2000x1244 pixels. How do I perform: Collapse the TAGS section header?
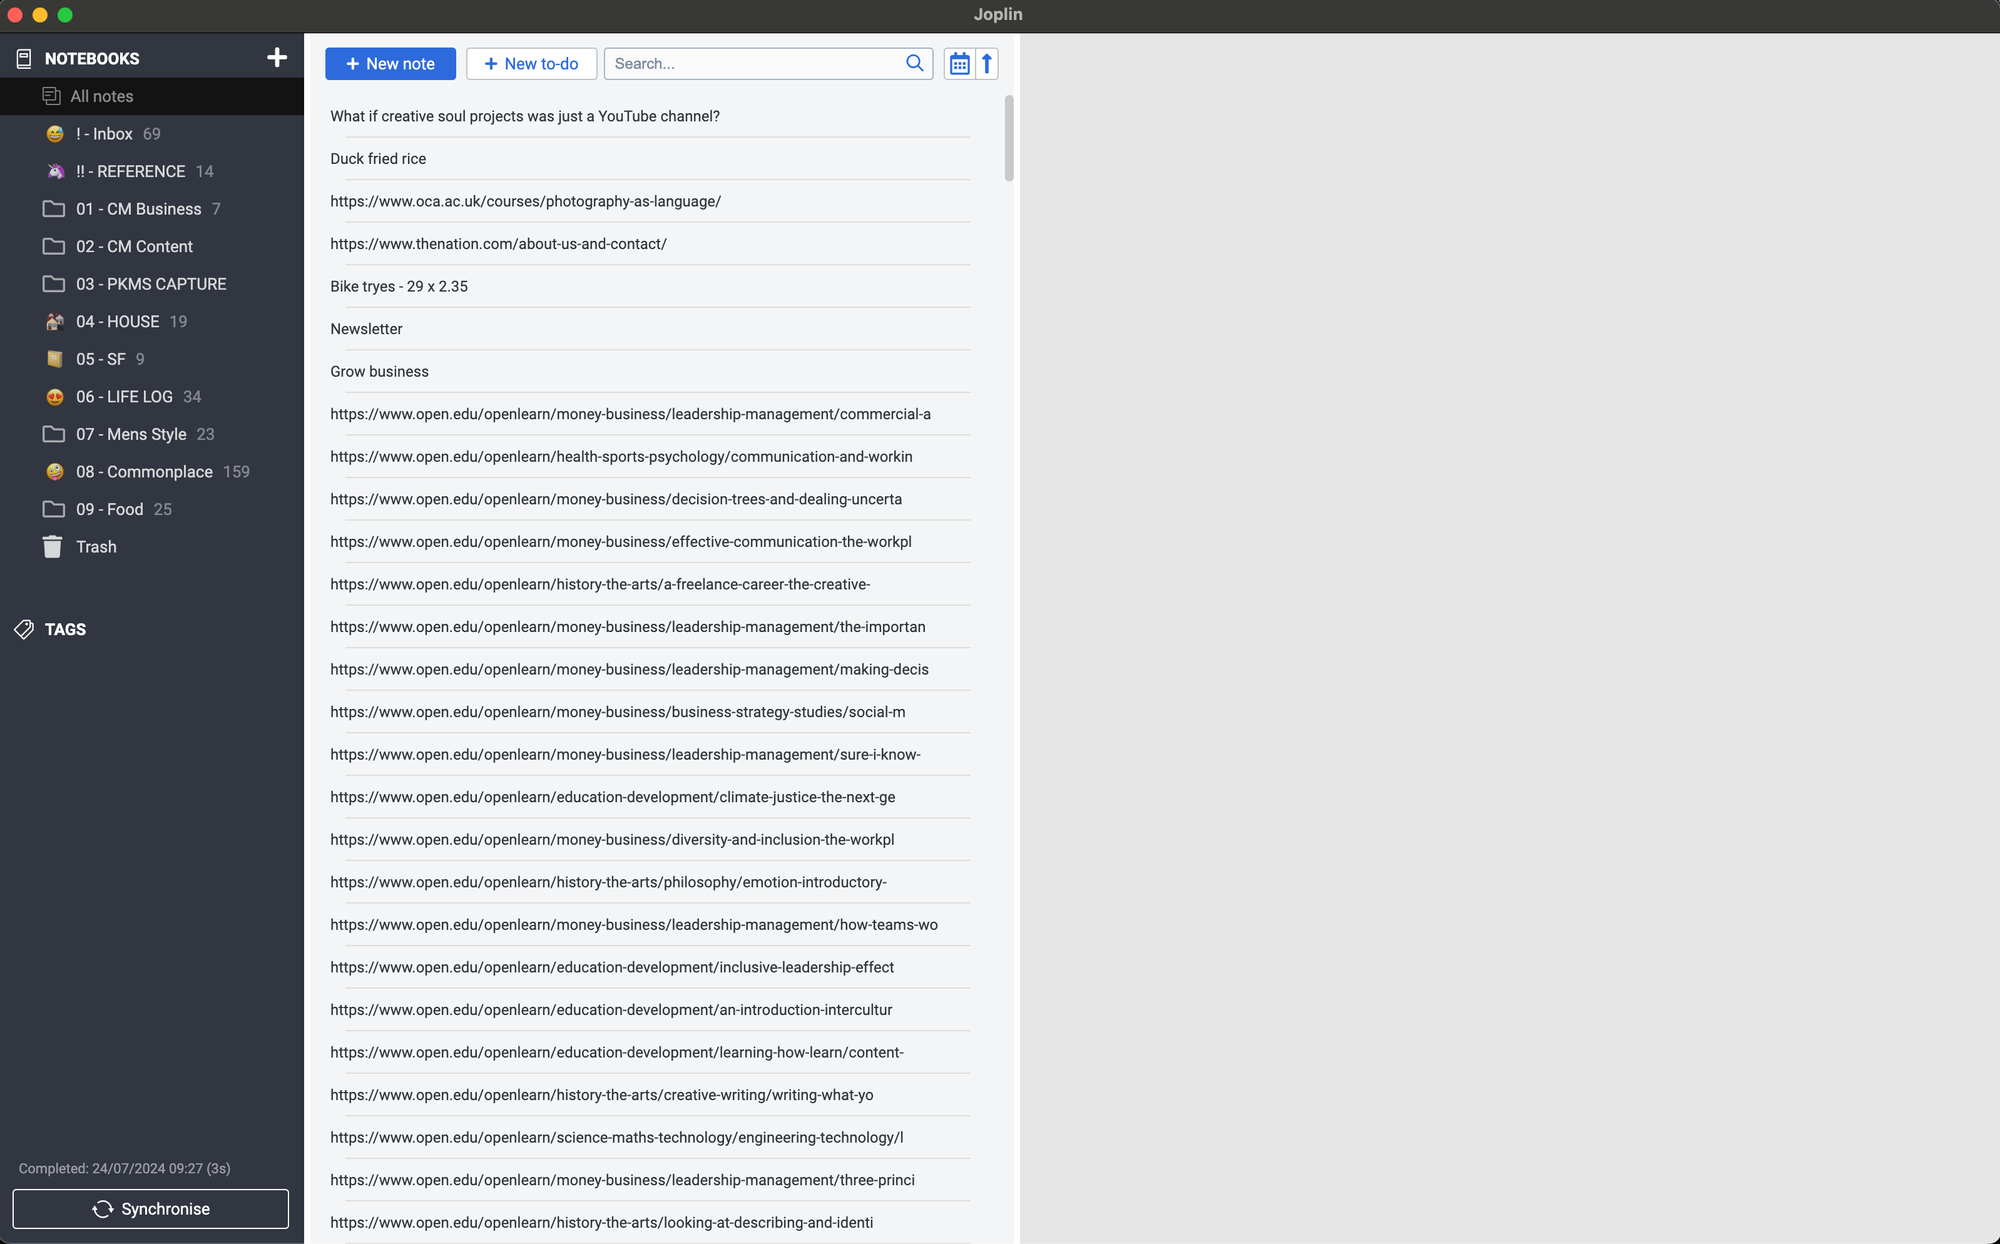pyautogui.click(x=66, y=629)
